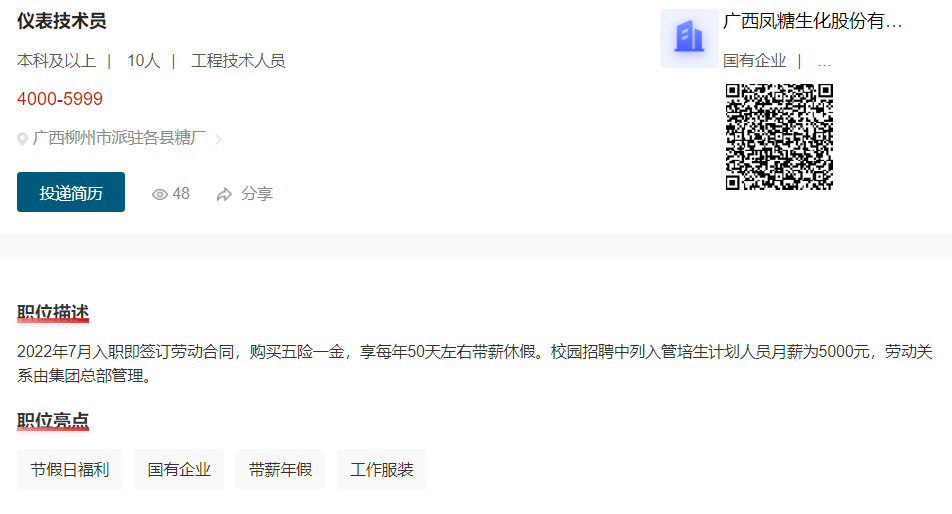Click the company building logo icon
The height and width of the screenshot is (514, 952).
[689, 38]
